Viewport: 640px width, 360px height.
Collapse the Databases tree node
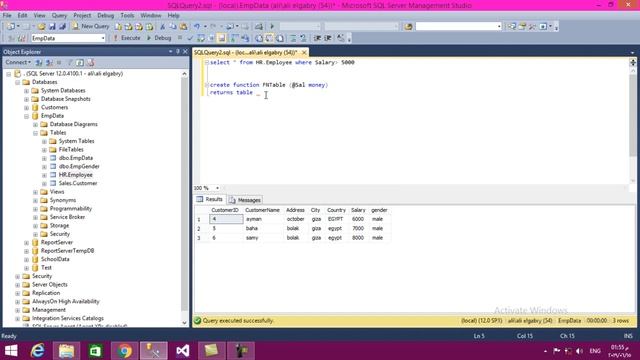(18, 82)
